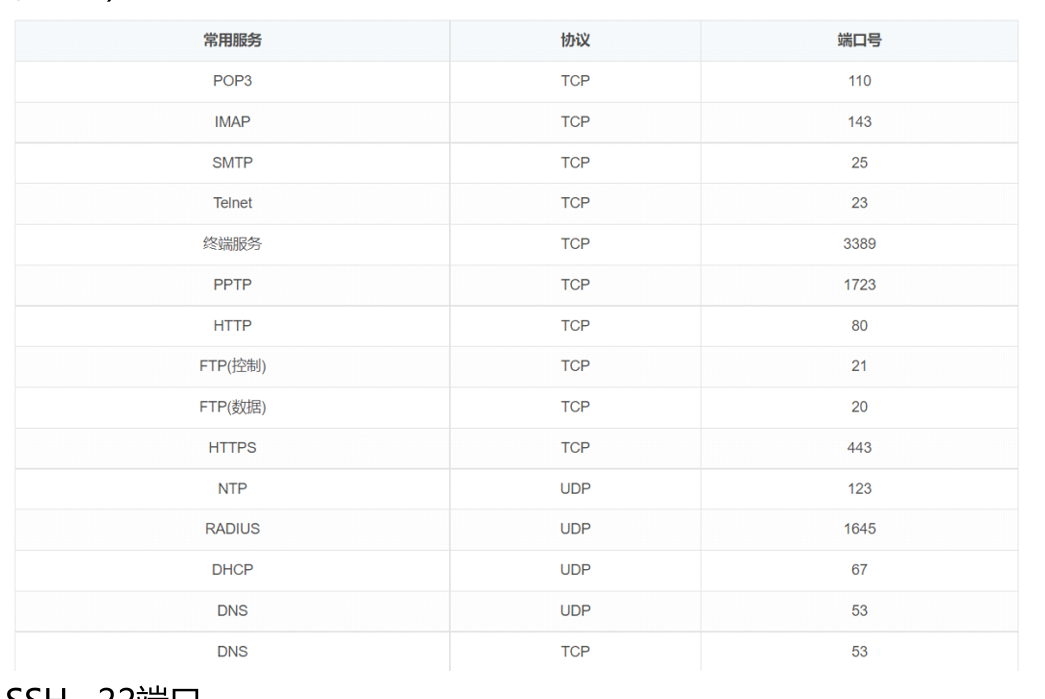
Task: Click port number 25 for SMTP
Action: 859,163
